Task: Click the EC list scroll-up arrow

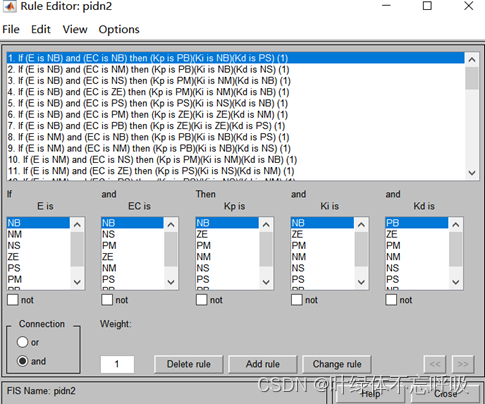Action: click(x=171, y=225)
